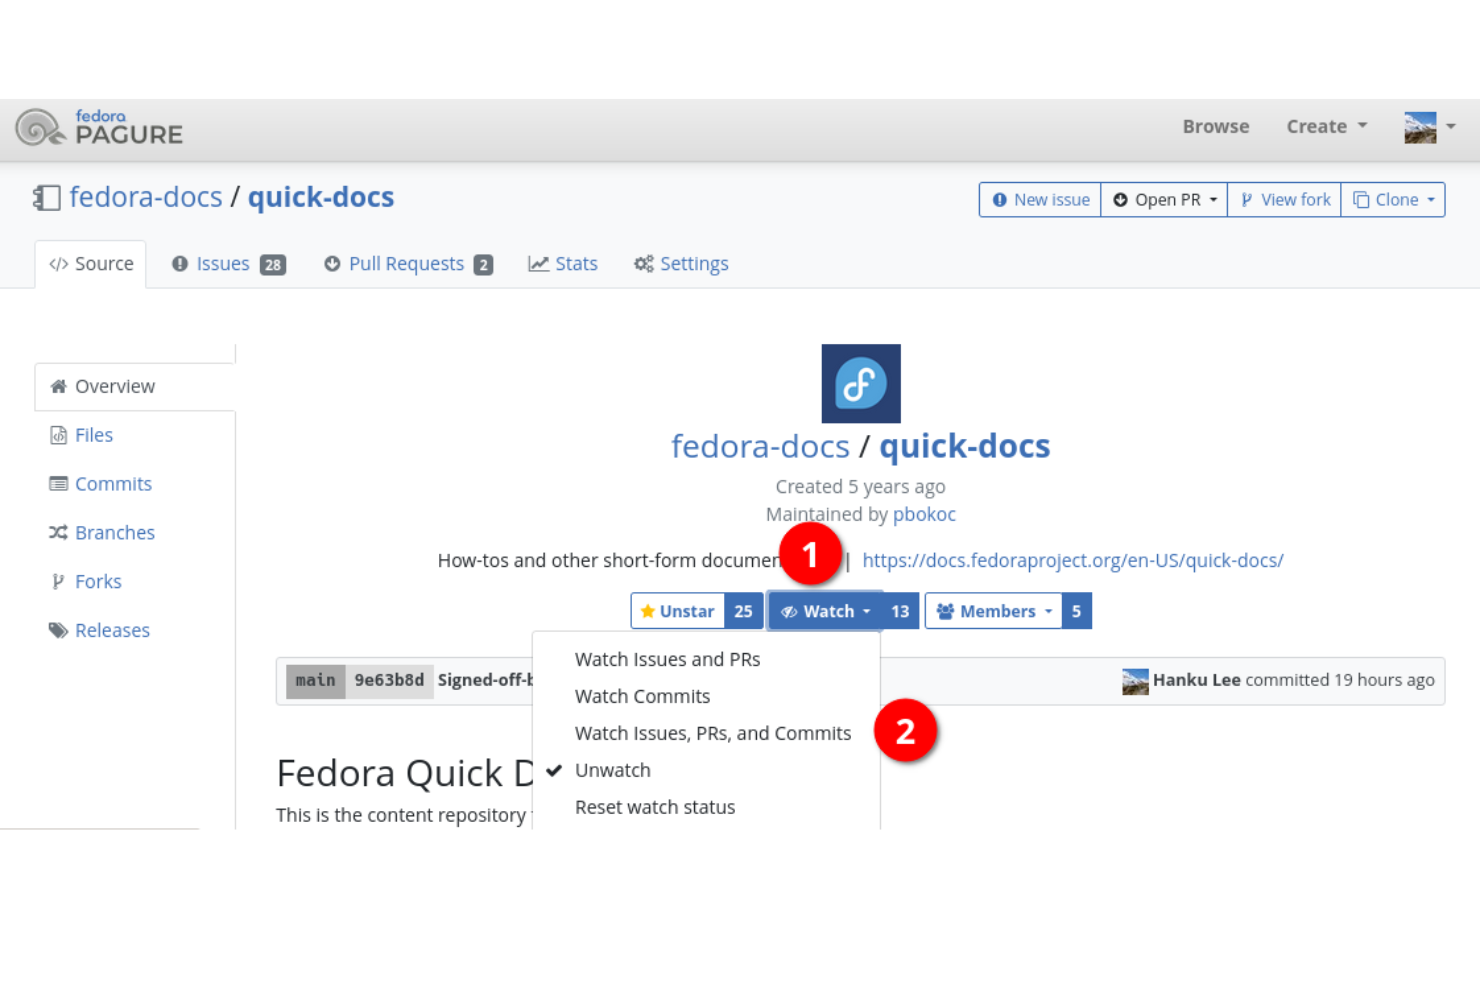Open the pbokoc maintainer profile link
This screenshot has height=987, width=1480.
924,514
